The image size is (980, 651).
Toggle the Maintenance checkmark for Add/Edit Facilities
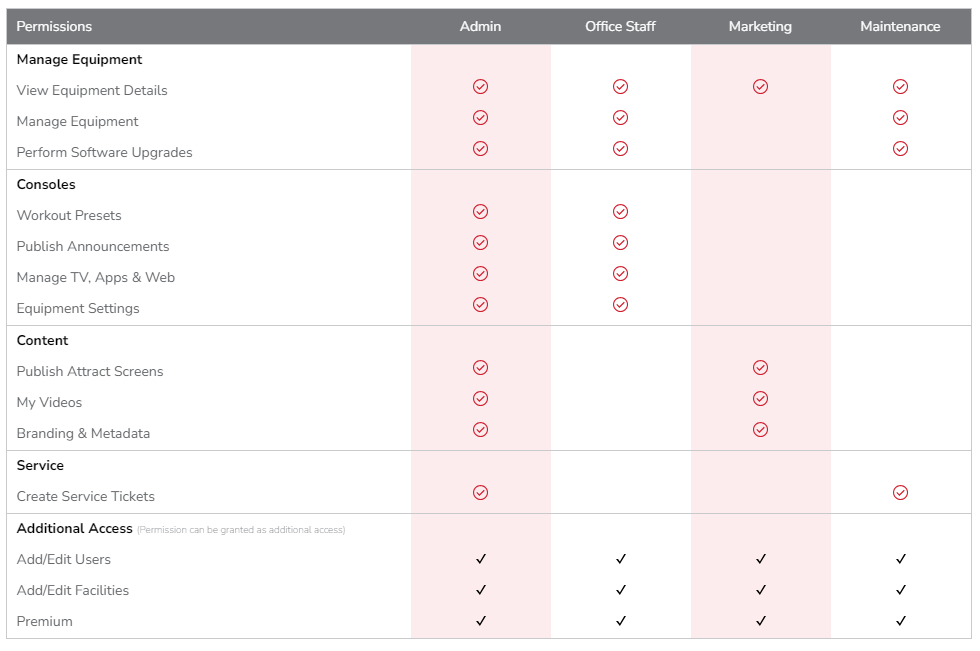[900, 590]
